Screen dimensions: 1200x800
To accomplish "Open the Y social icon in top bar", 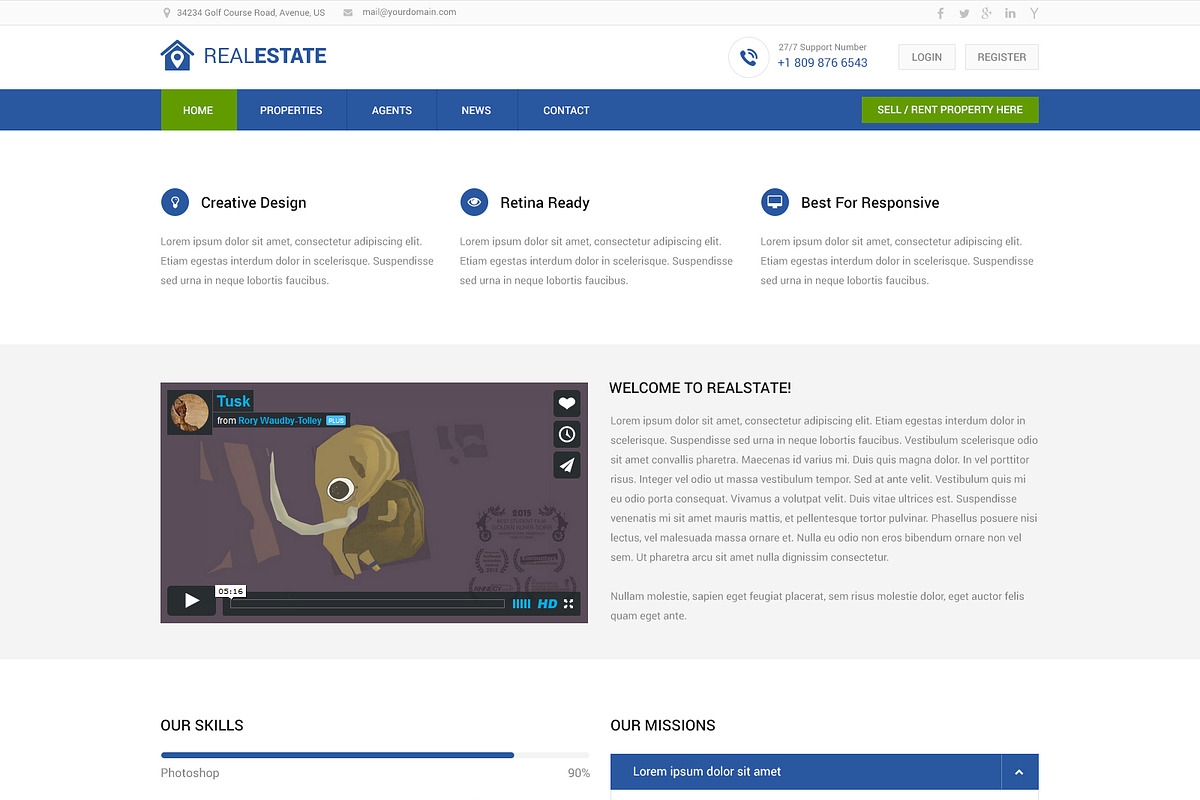I will (1034, 13).
